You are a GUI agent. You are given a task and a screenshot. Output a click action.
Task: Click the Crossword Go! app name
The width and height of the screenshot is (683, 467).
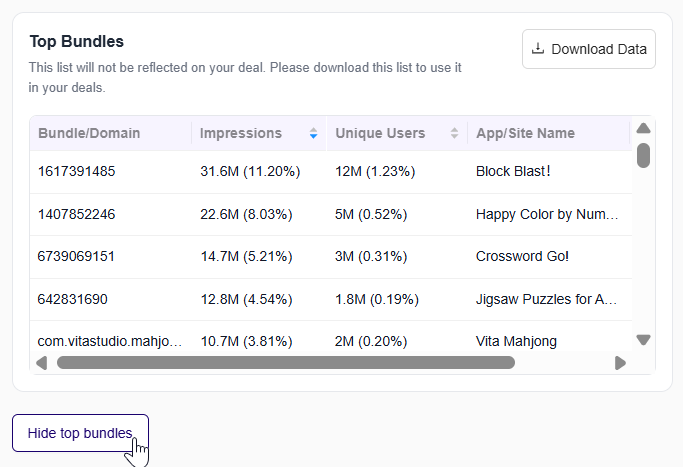[x=522, y=257]
